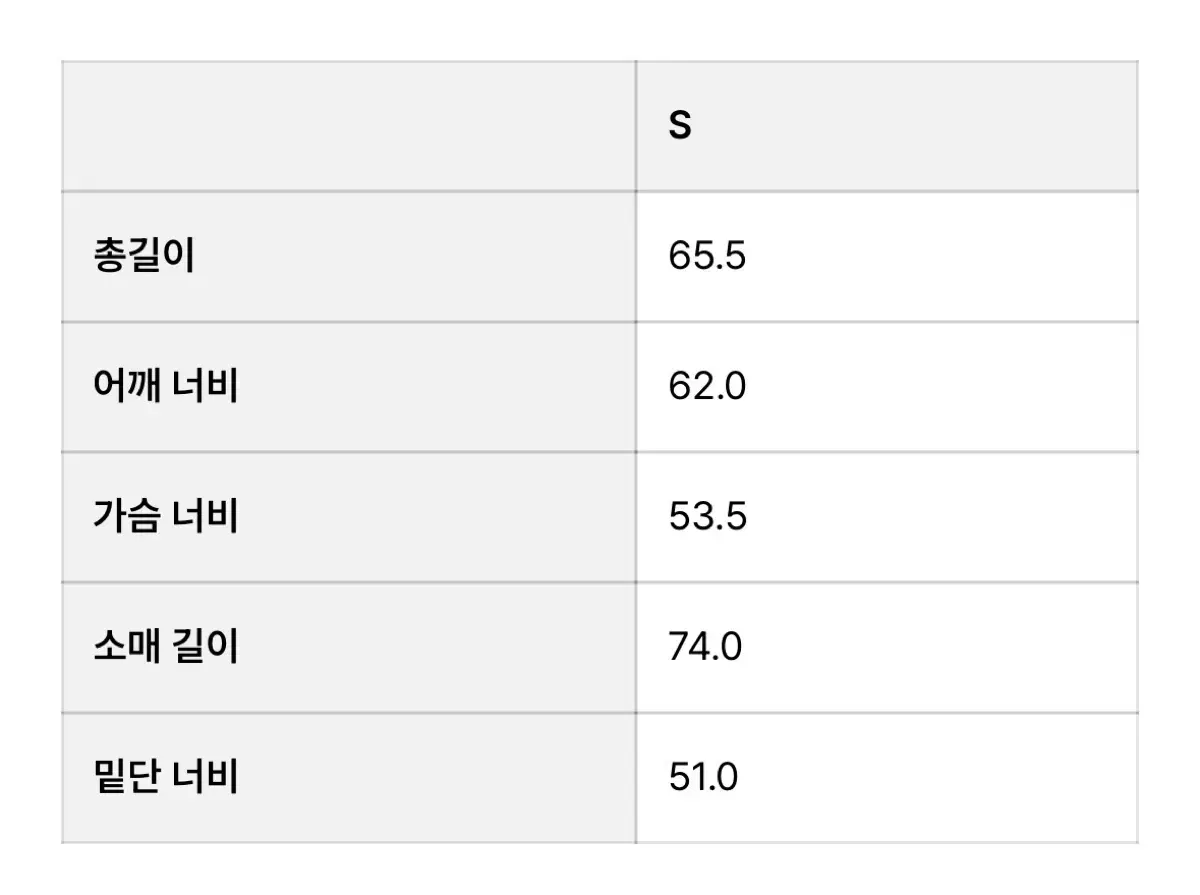Click the divider line between 소매 길이 and 밑단 너비 labels
Image resolution: width=1200 pixels, height=895 pixels.
coord(349,712)
